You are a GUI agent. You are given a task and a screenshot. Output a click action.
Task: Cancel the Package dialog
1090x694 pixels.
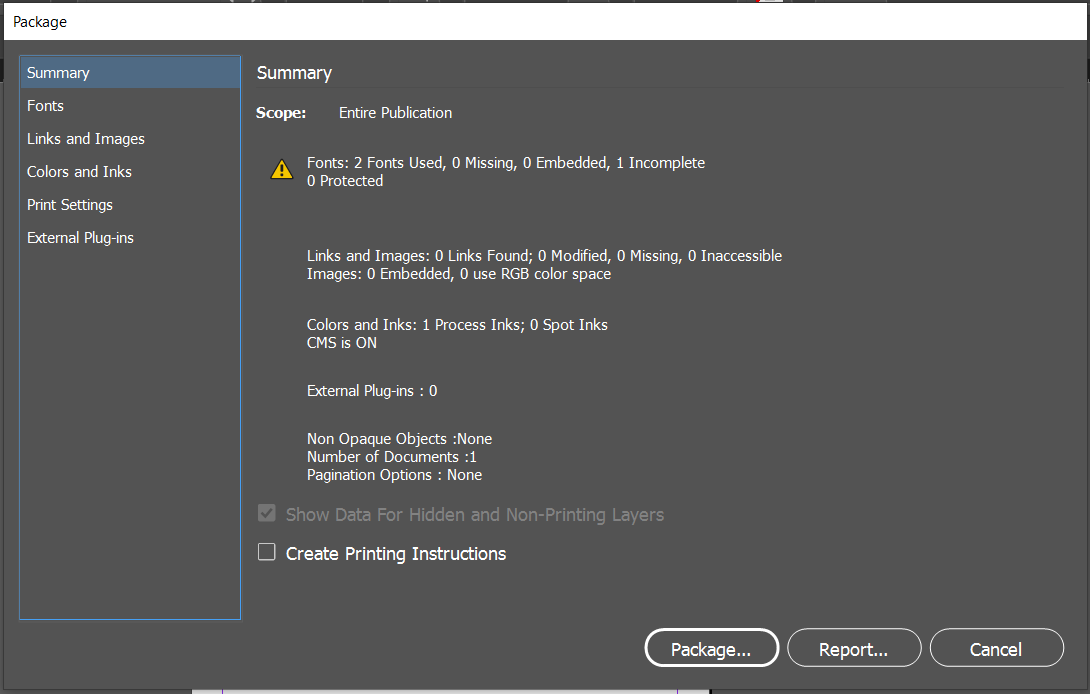pyautogui.click(x=996, y=648)
